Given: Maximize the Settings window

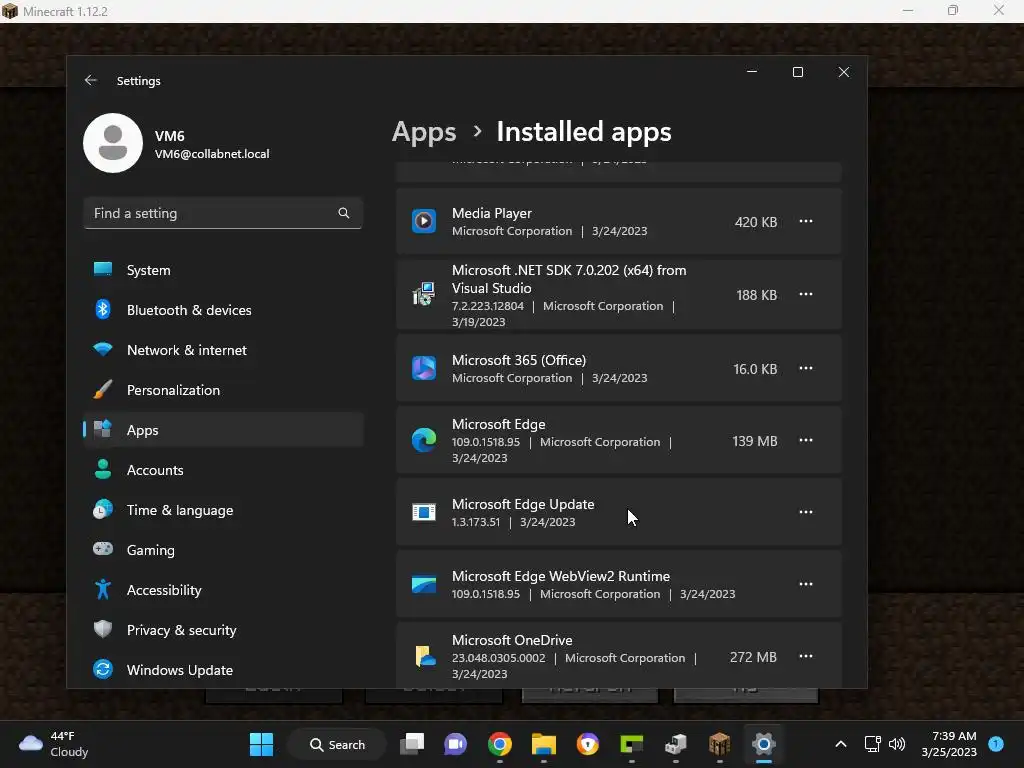Looking at the screenshot, I should 797,72.
